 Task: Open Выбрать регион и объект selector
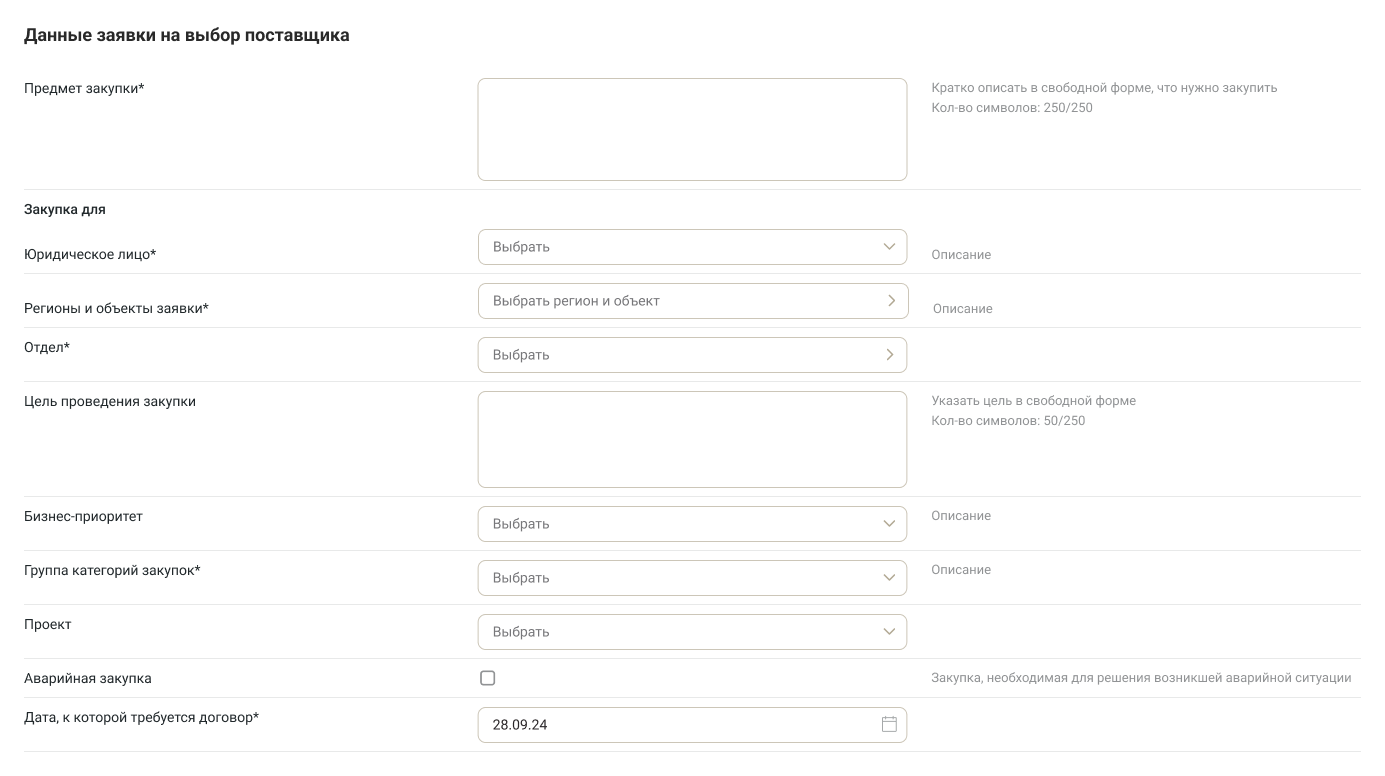(x=693, y=301)
